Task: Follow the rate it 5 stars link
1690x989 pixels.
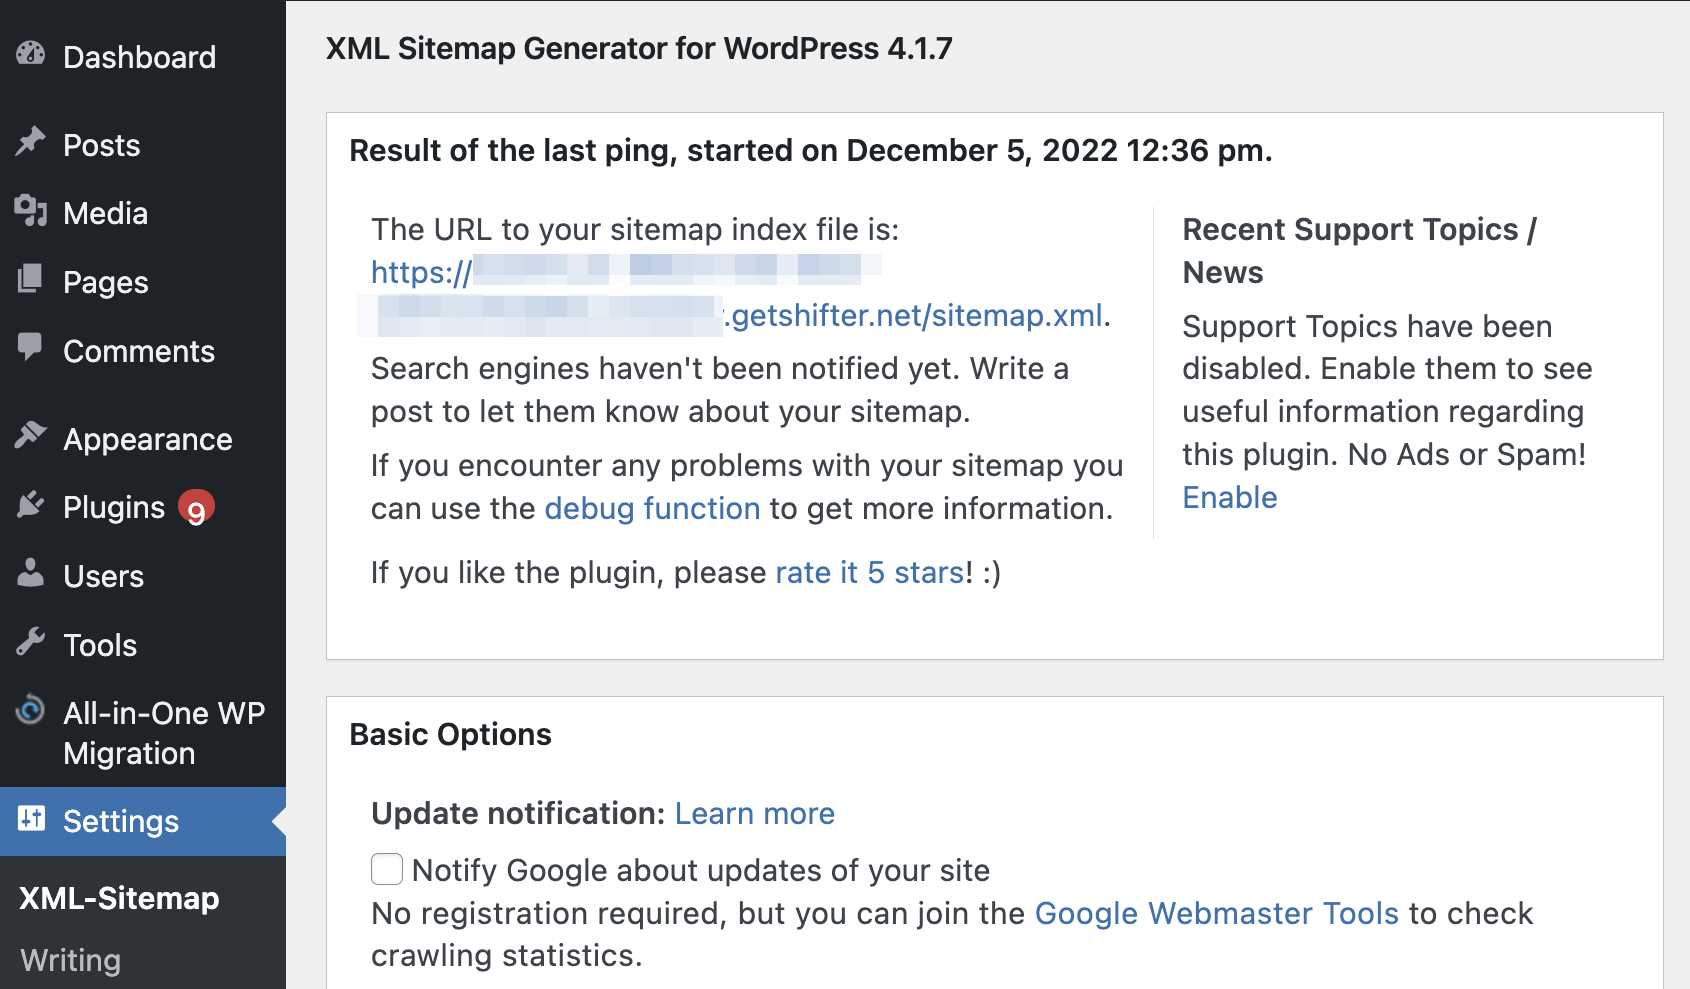Action: (x=870, y=572)
